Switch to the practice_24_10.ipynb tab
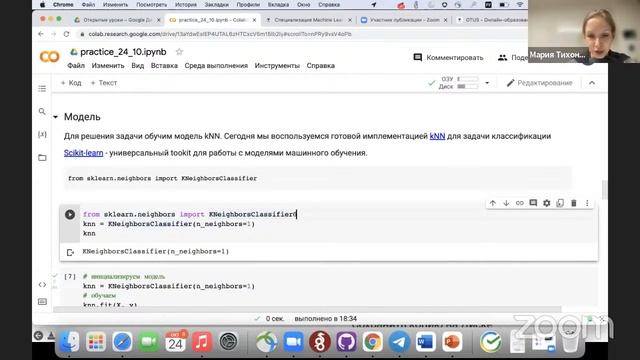 (212, 20)
